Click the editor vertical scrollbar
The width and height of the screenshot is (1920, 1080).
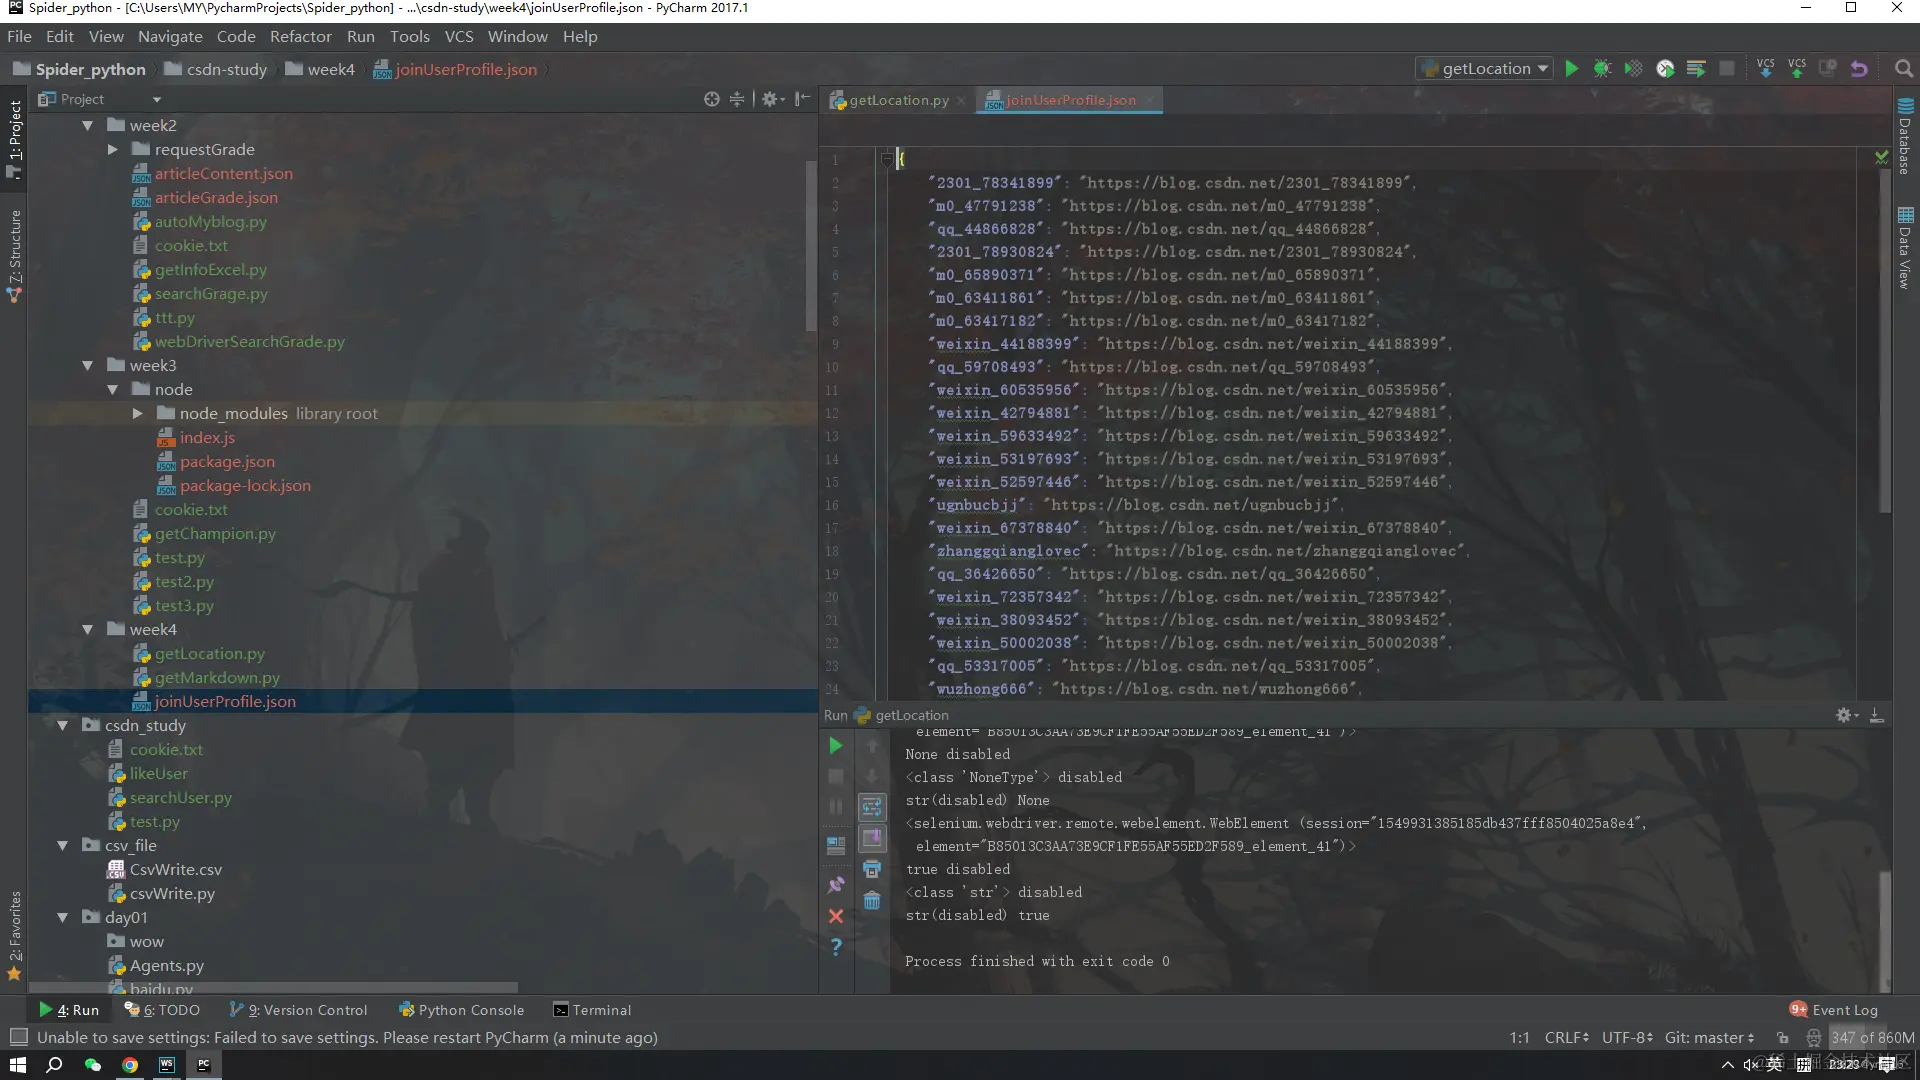1884,340
